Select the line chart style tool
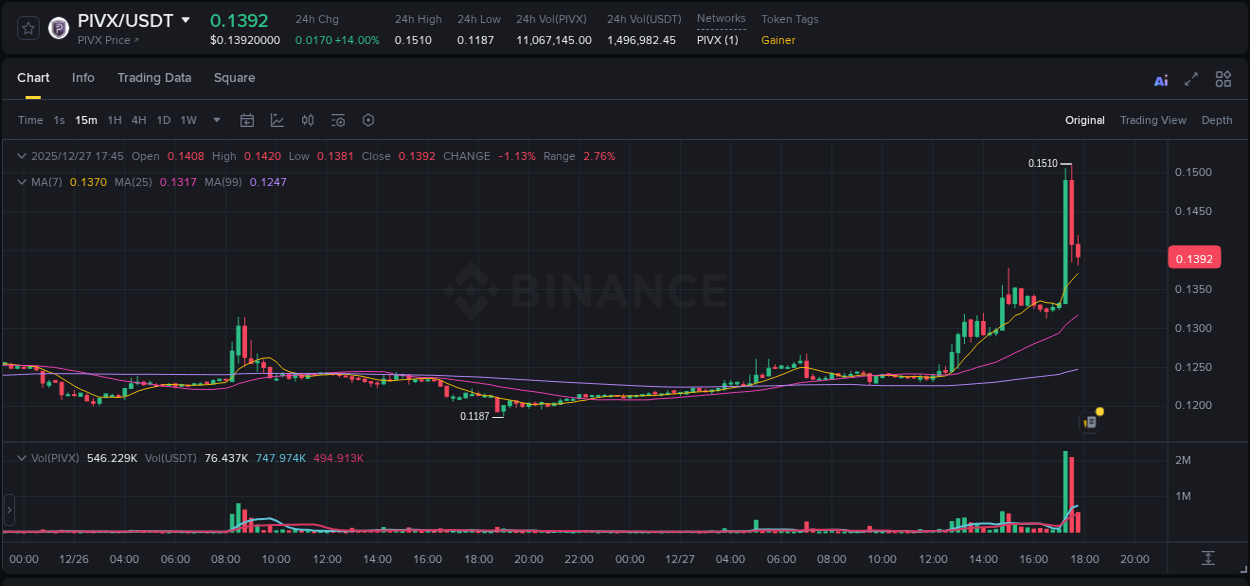 276,120
